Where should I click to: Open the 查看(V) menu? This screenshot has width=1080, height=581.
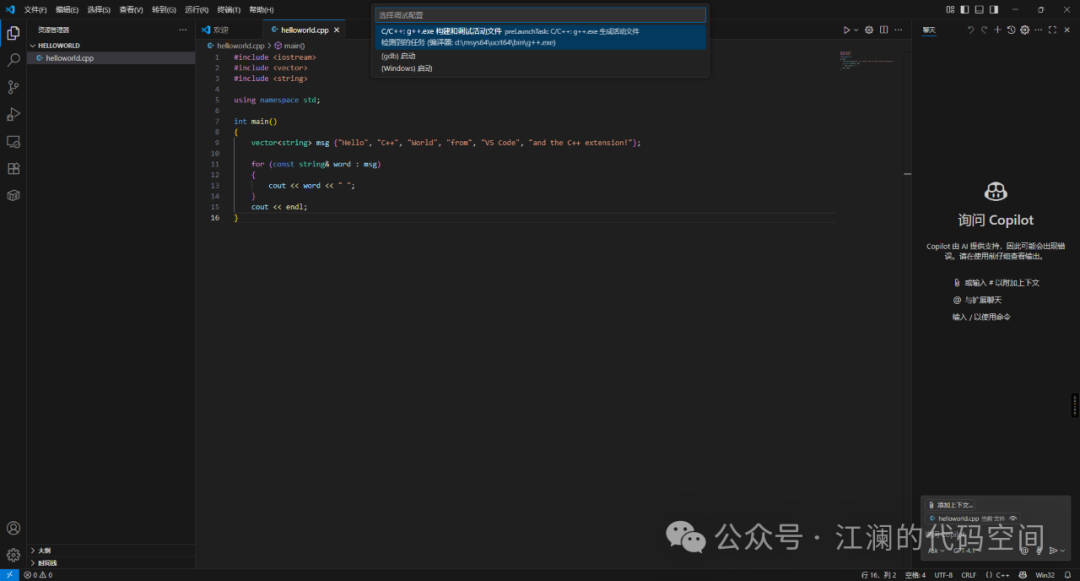pos(131,10)
